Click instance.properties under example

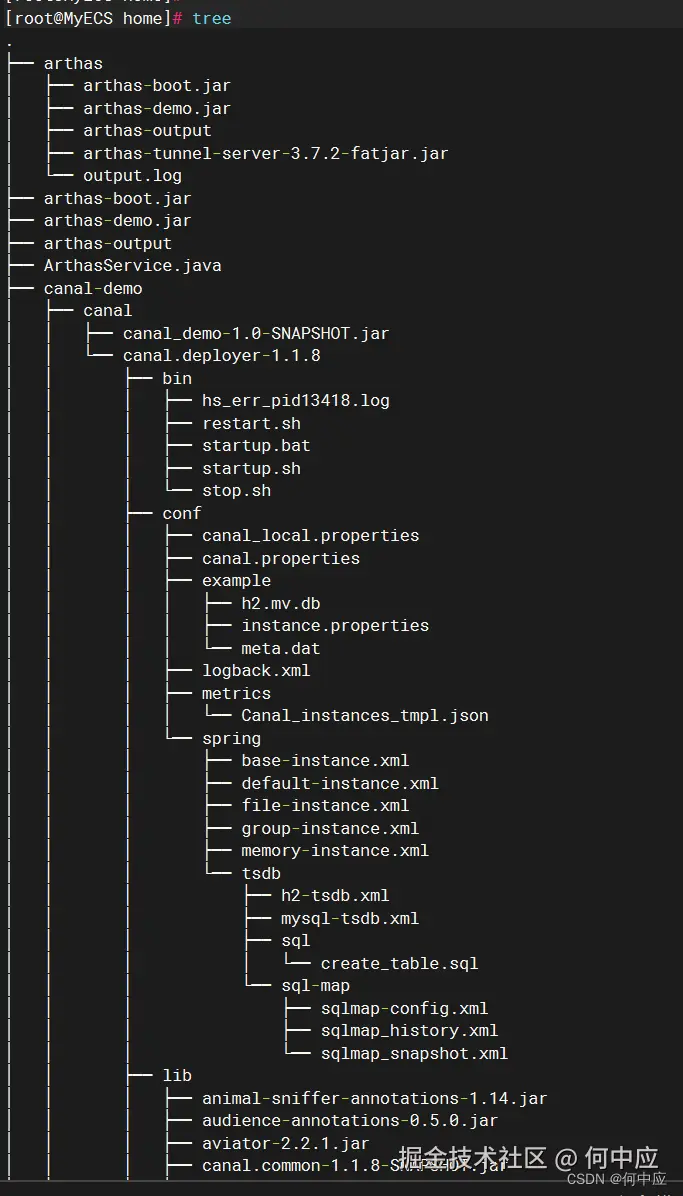pos(335,626)
